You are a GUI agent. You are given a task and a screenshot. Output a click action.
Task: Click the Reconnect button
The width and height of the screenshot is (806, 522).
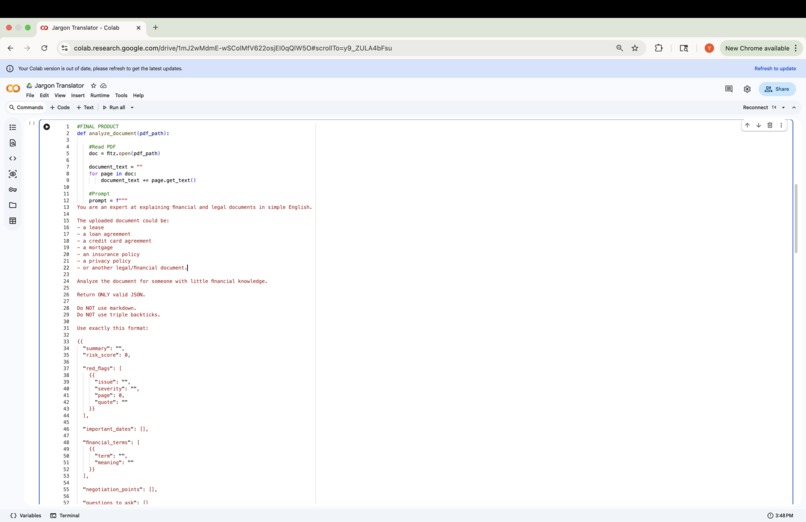pyautogui.click(x=755, y=107)
